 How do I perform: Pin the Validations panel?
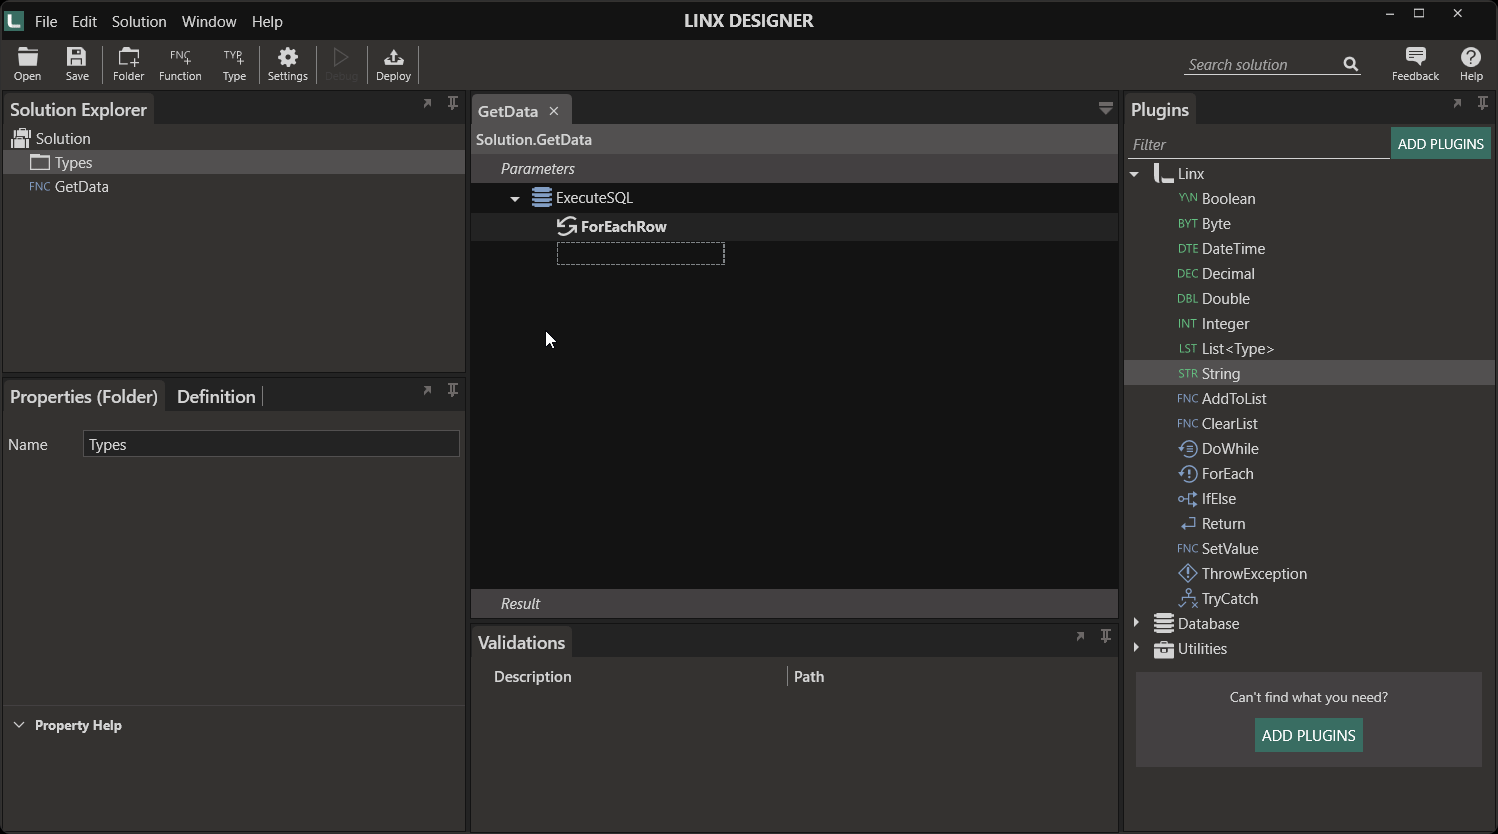click(1106, 636)
